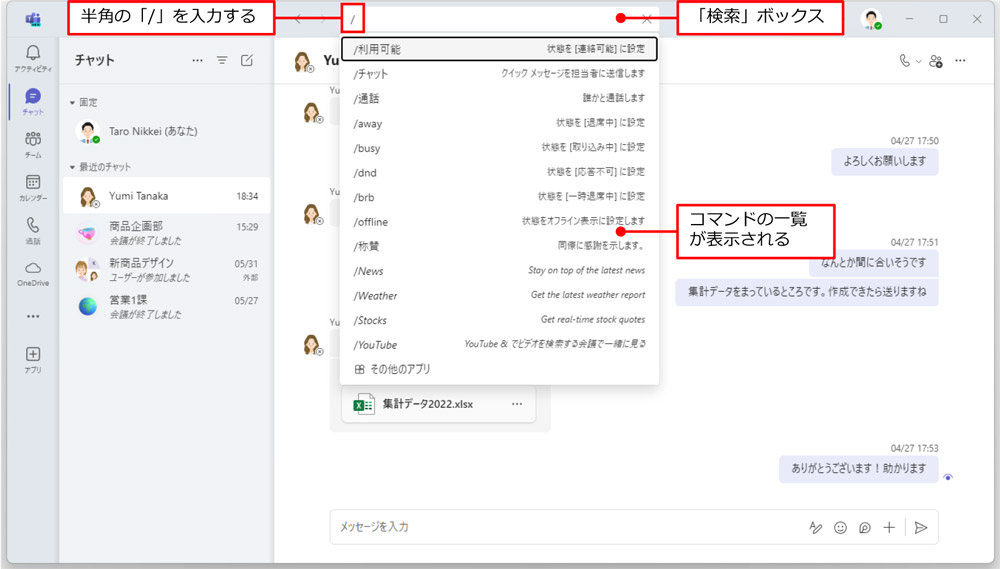This screenshot has height=569, width=1000.
Task: Open call options dropdown arrow
Action: 918,61
